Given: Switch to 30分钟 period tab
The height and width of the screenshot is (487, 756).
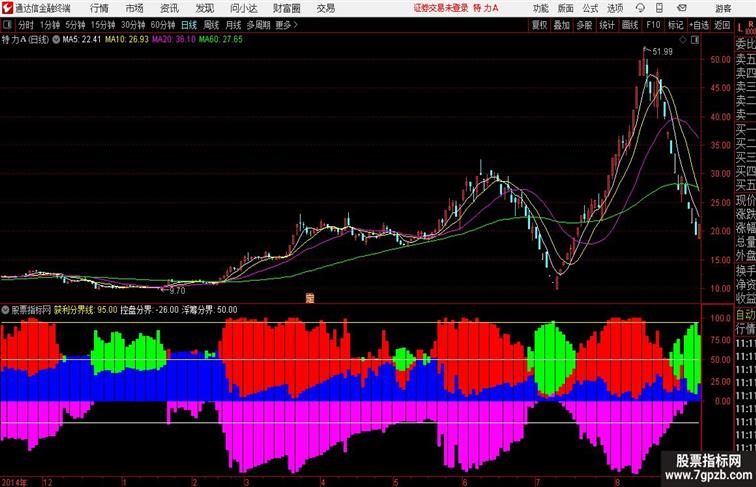Looking at the screenshot, I should 133,25.
